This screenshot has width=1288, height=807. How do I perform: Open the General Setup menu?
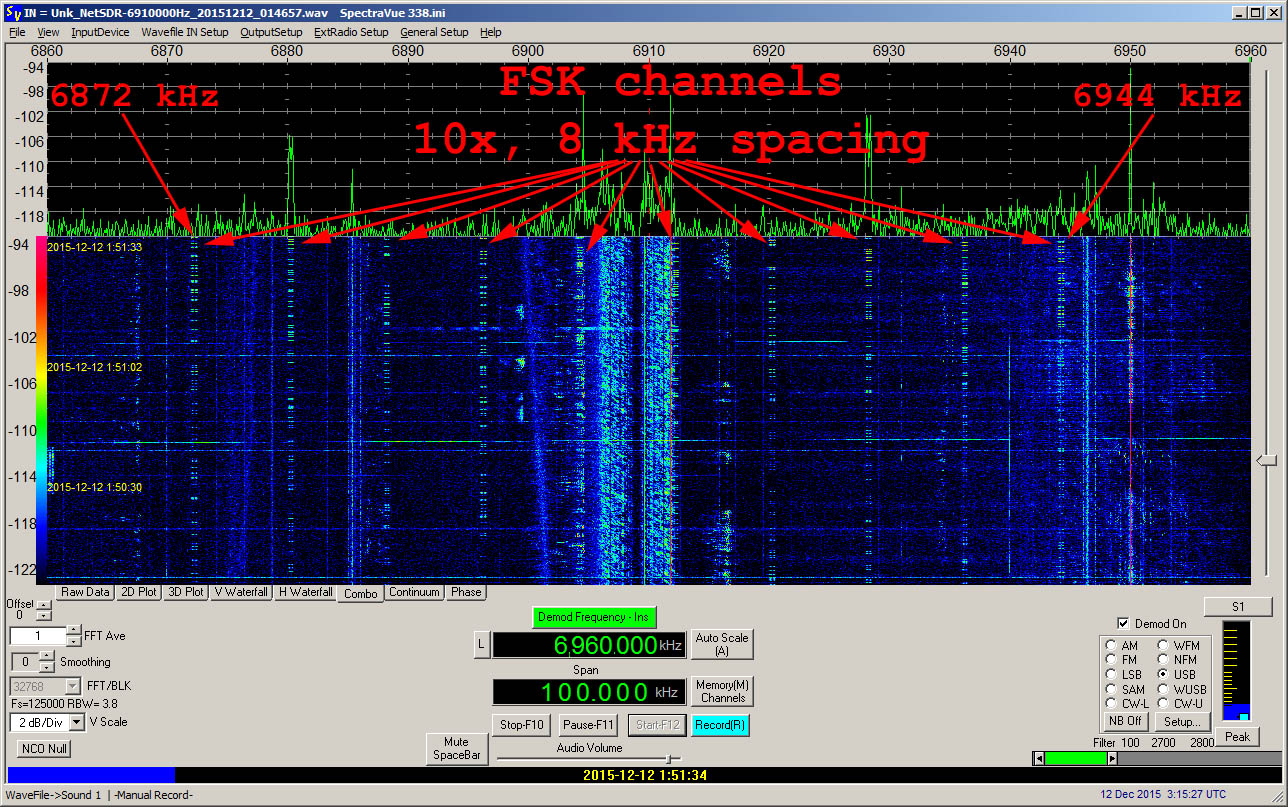point(434,32)
